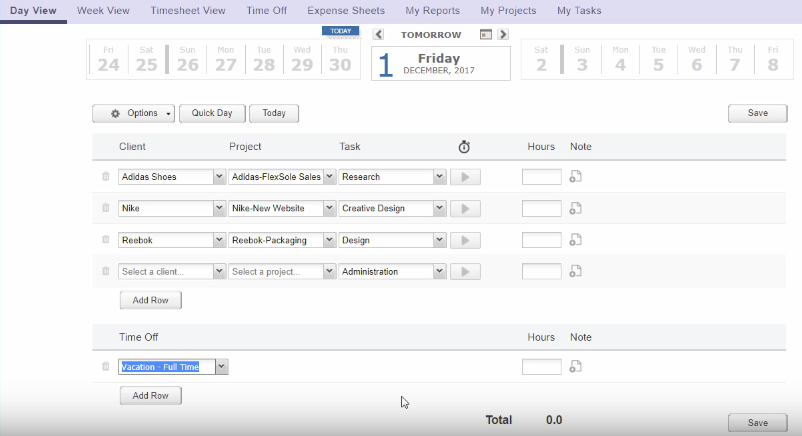Screen dimensions: 802x436
Task: Click the Hours field for the Nike row
Action: (x=541, y=208)
